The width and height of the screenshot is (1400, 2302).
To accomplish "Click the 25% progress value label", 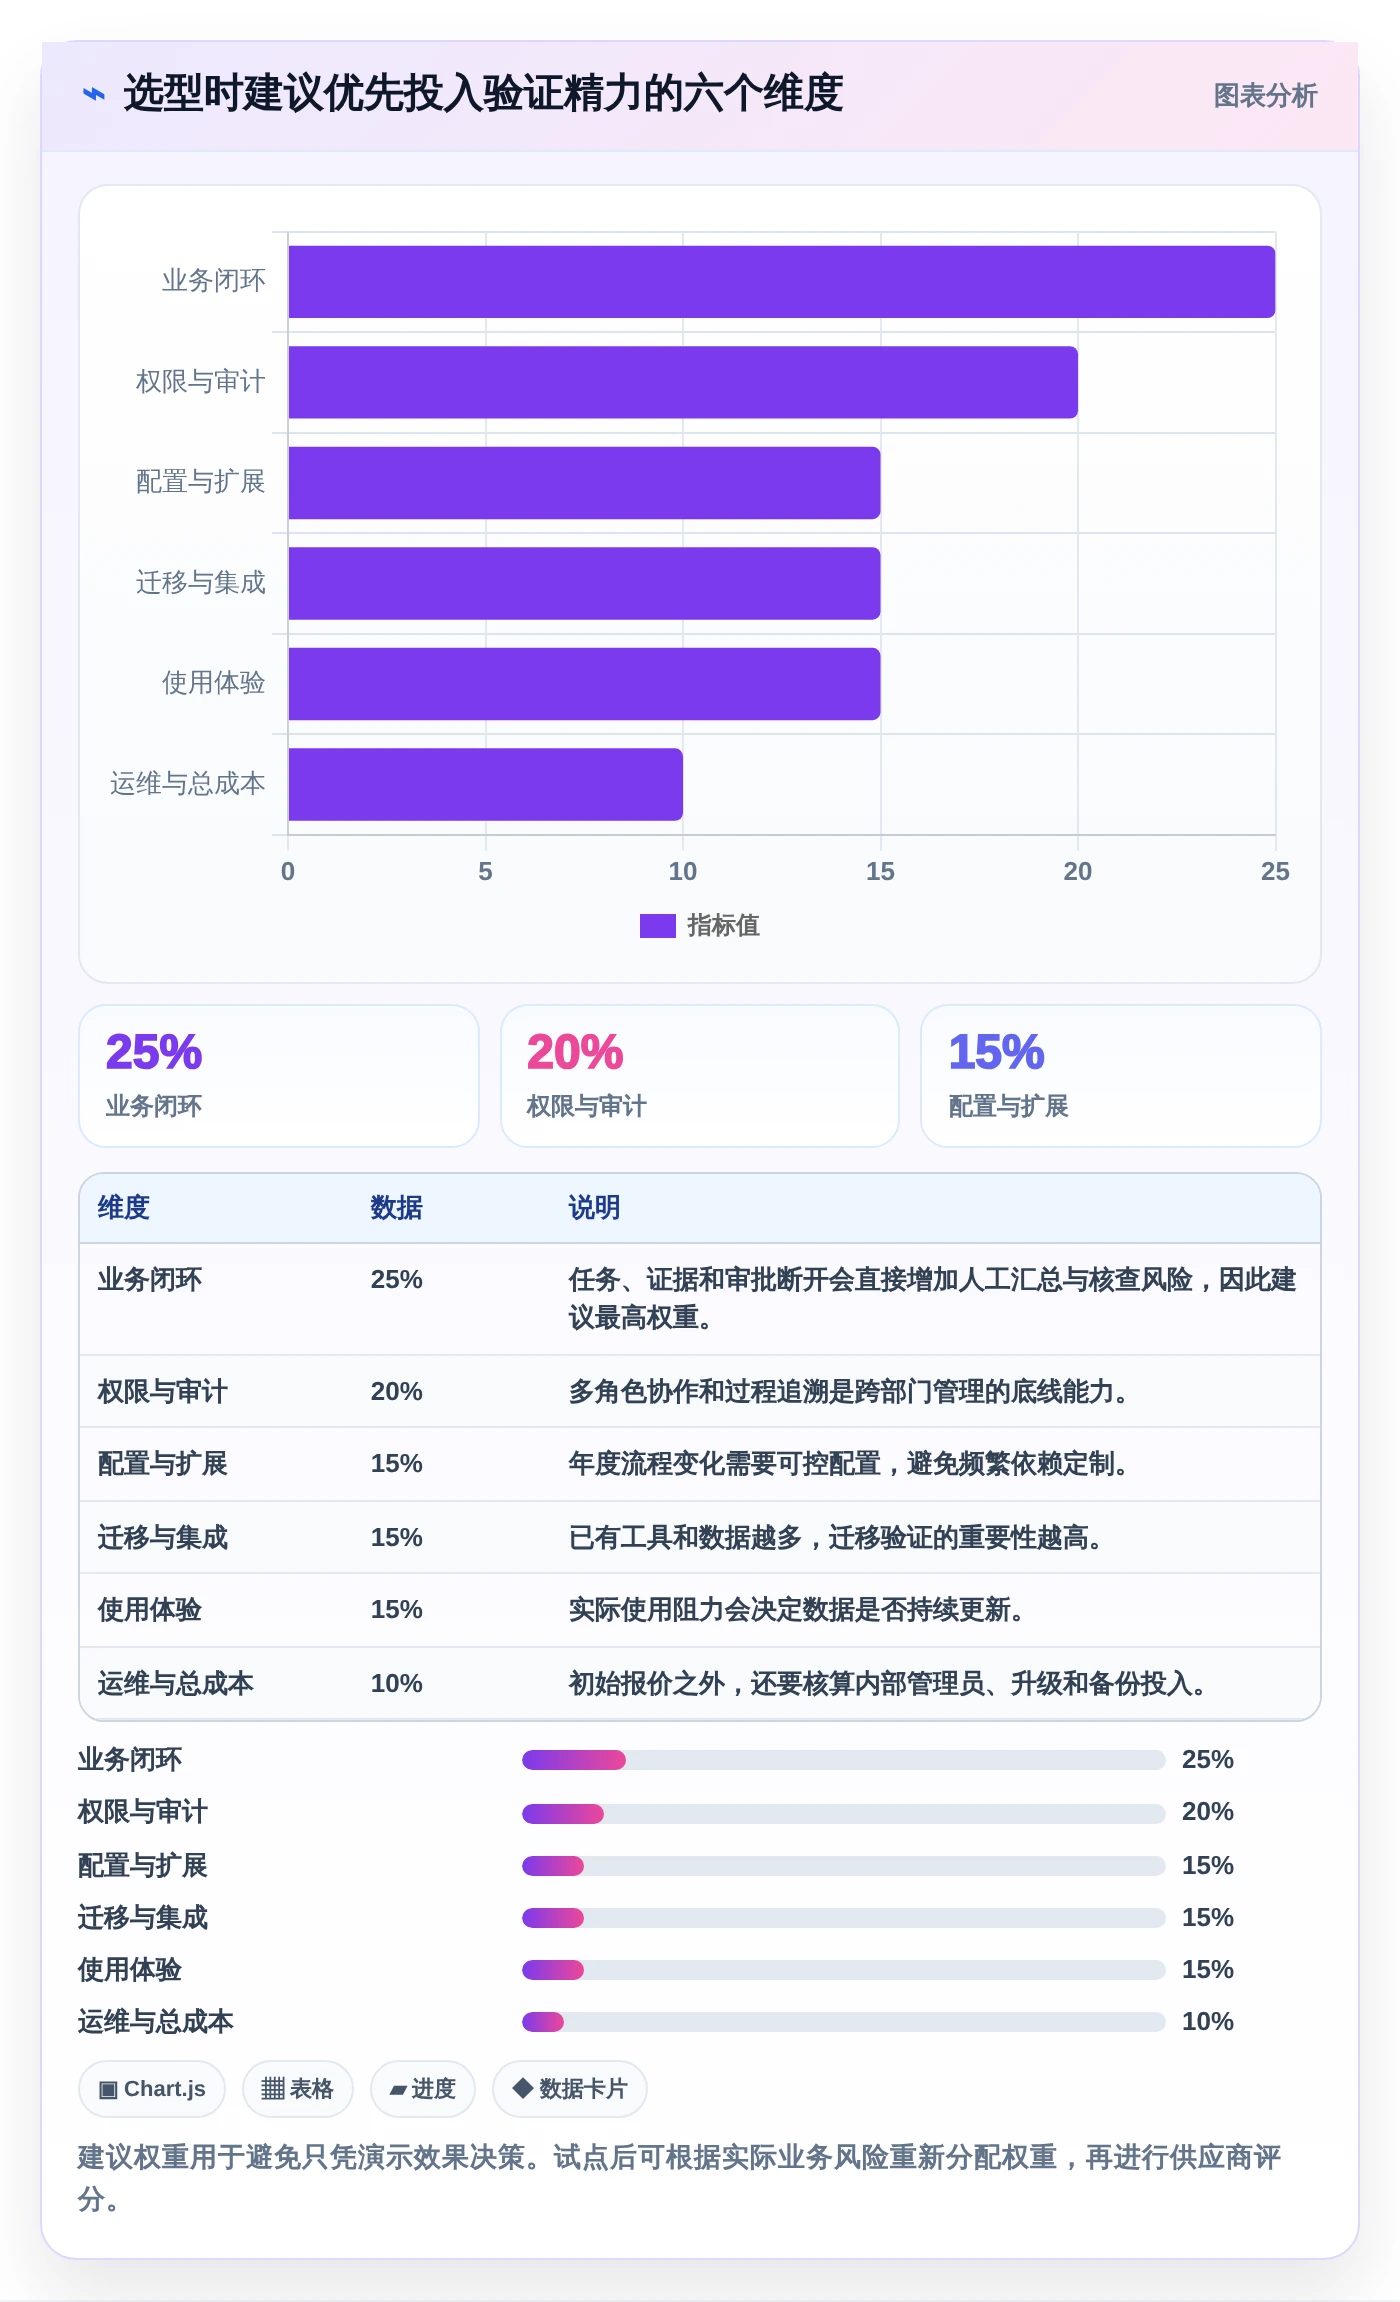I will (x=1208, y=1760).
